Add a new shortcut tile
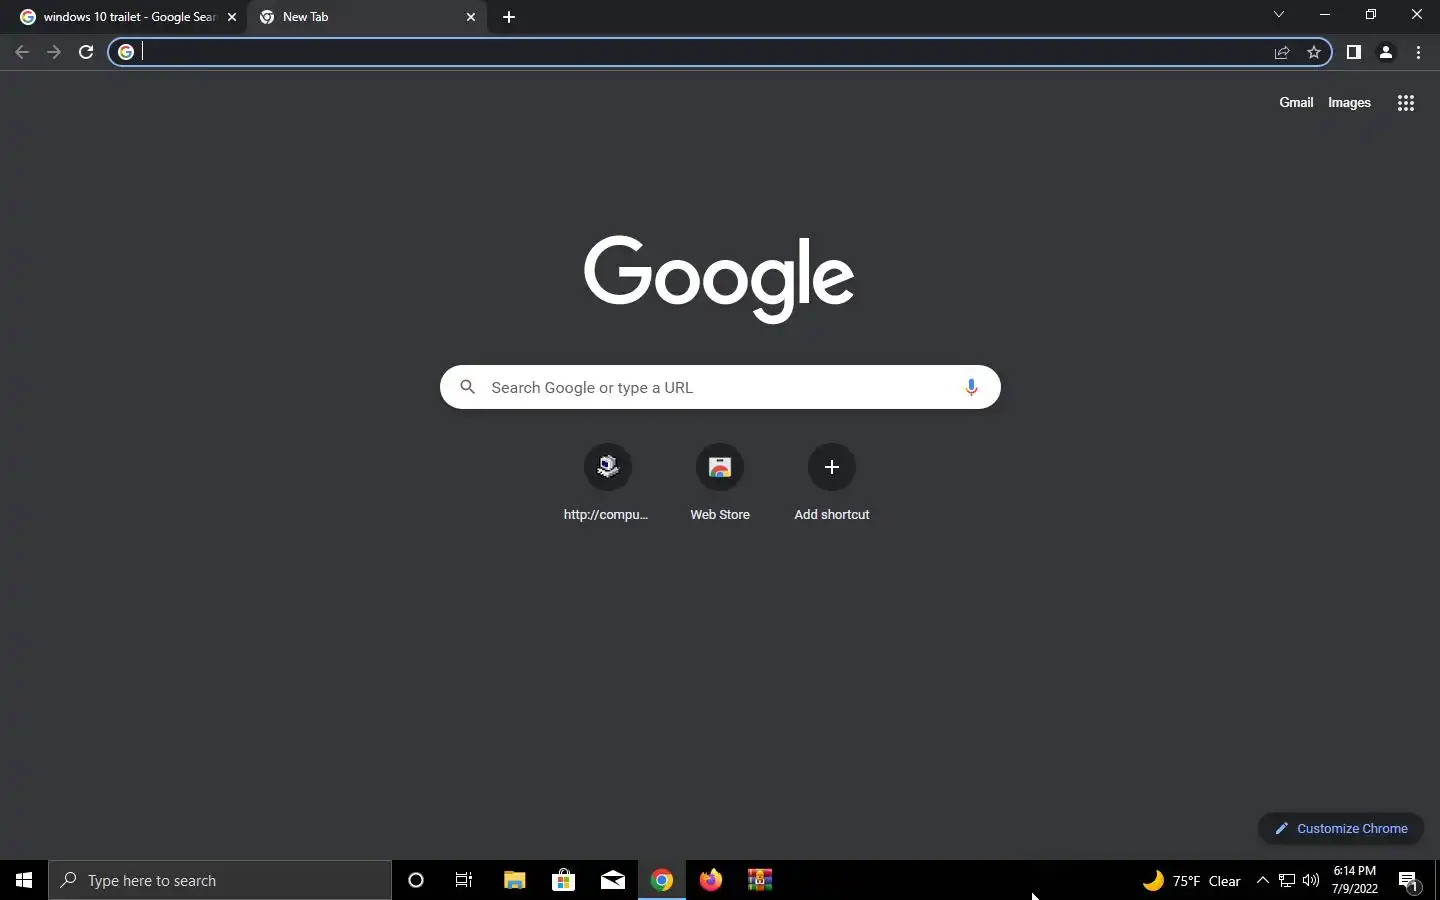 pos(832,482)
